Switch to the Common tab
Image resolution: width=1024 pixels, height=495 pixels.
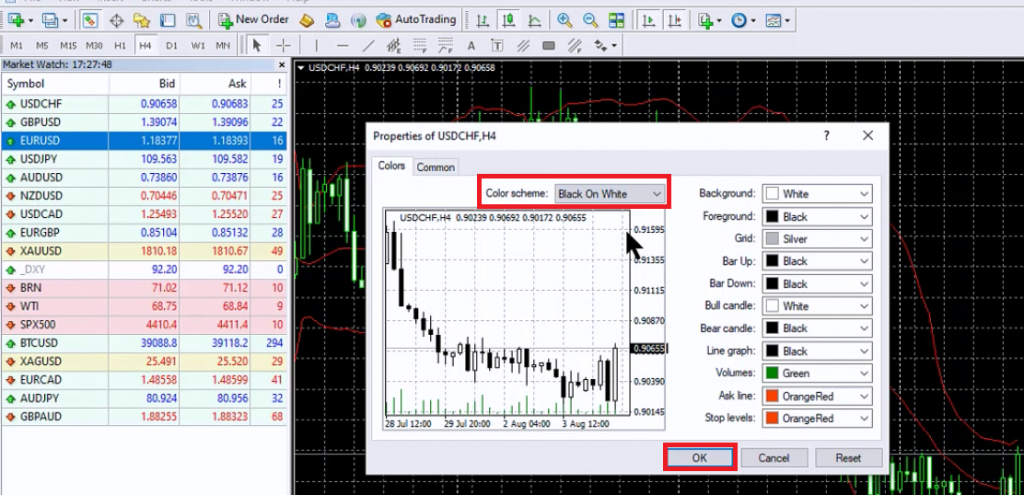click(436, 167)
